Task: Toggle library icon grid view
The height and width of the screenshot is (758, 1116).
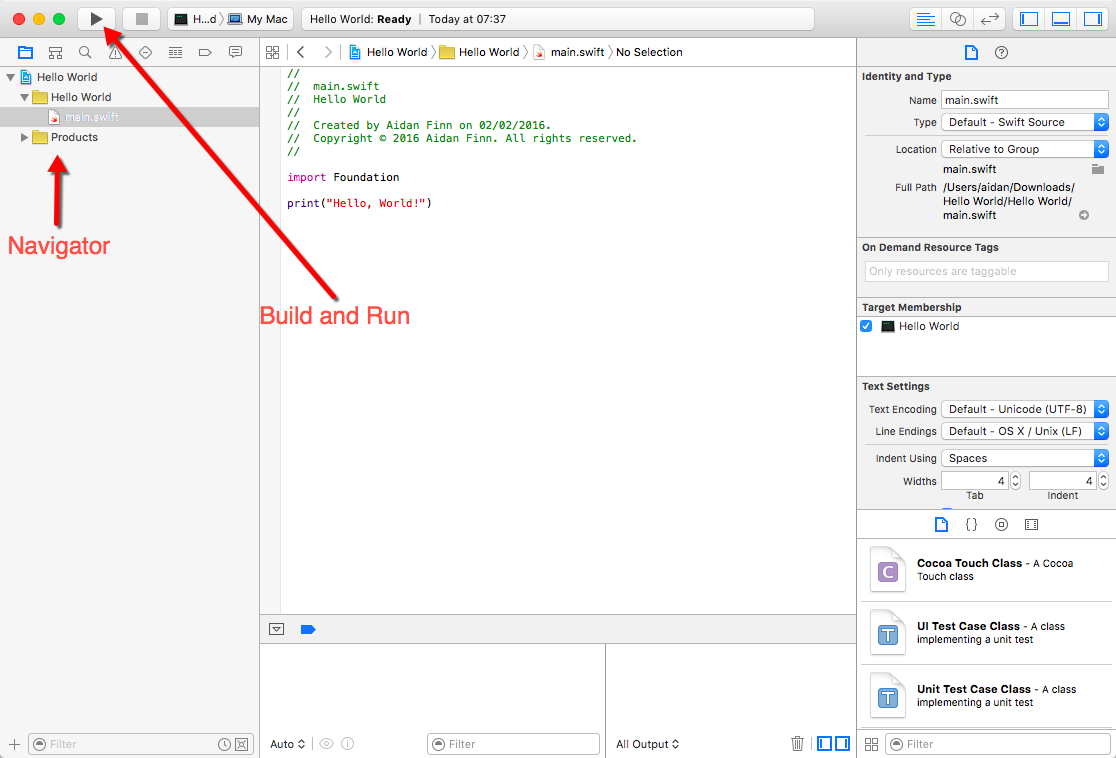Action: (871, 744)
